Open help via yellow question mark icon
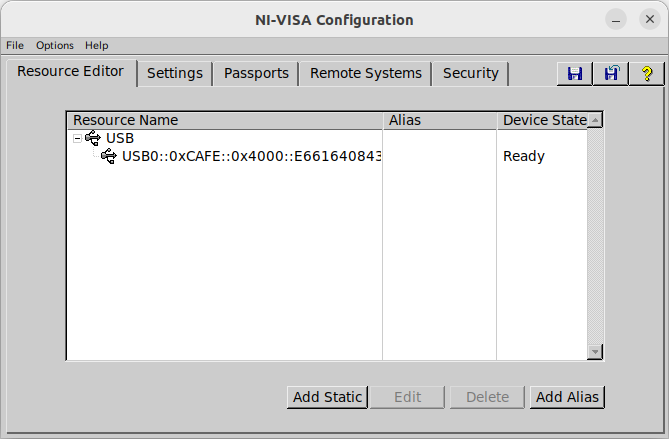Screen dimensions: 669x439 click(647, 74)
